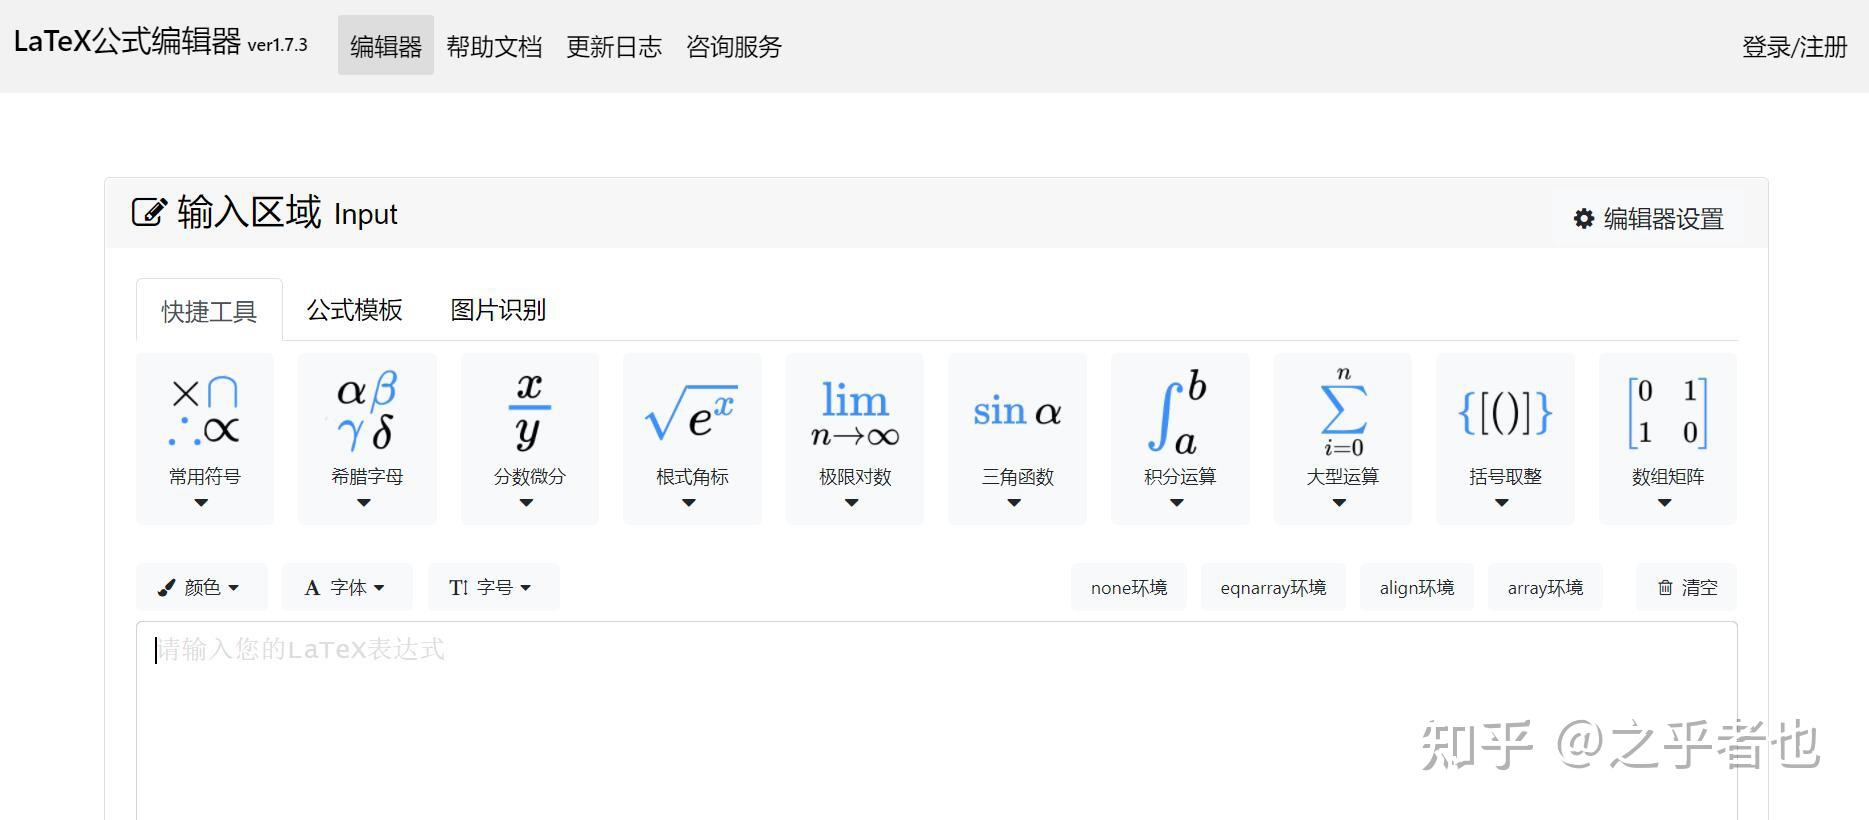This screenshot has height=820, width=1869.
Task: Expand the 根式角标 dropdown arrow
Action: (689, 503)
